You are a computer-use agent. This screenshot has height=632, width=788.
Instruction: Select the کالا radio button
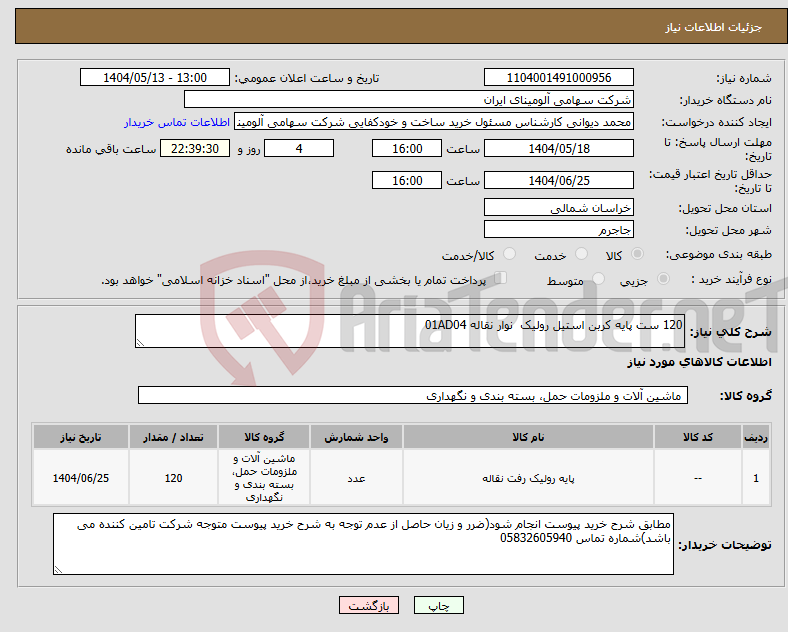(637, 254)
